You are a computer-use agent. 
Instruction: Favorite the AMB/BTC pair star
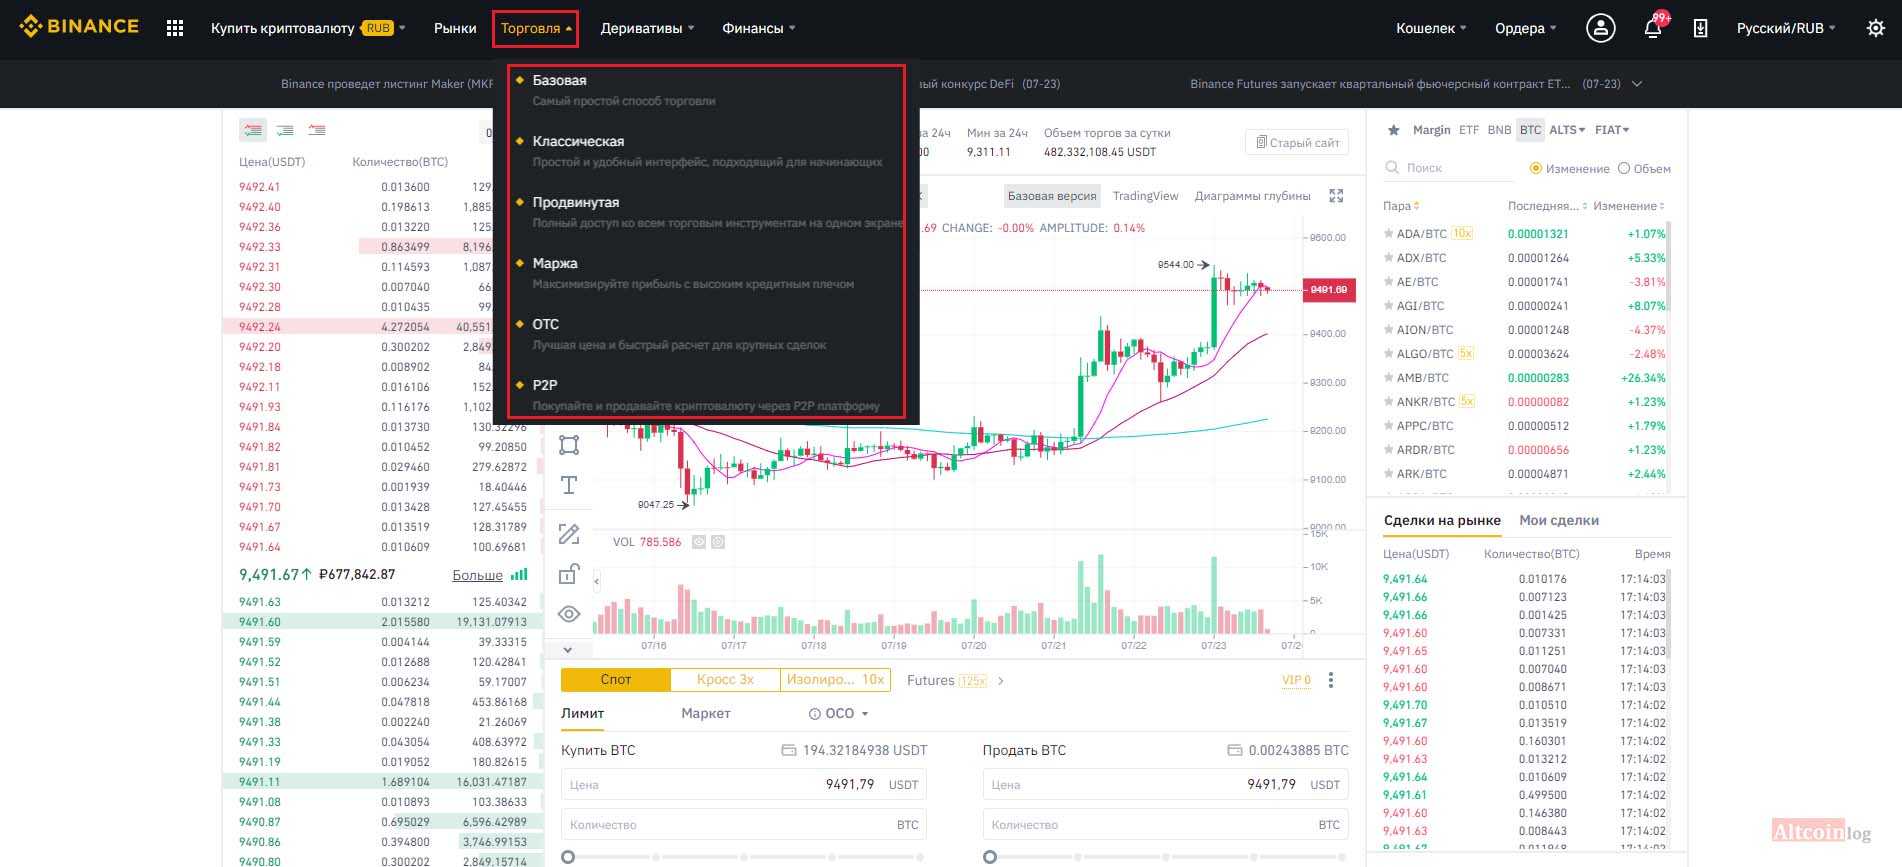tap(1388, 378)
